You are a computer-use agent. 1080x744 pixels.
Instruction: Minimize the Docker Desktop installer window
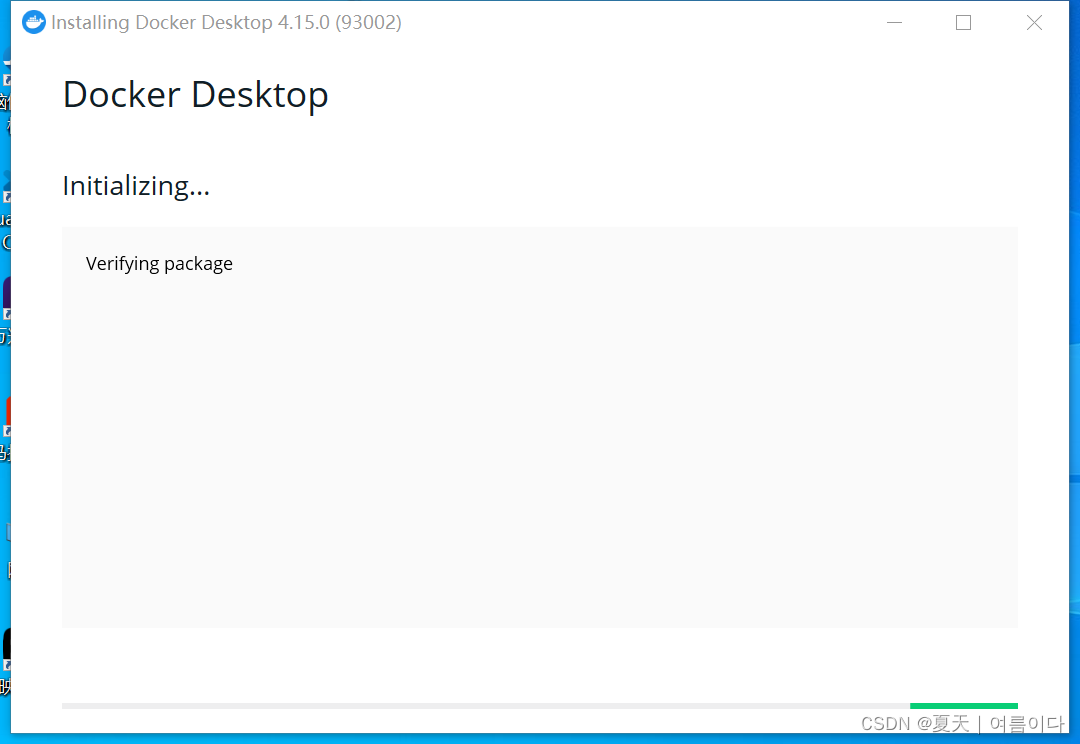(x=894, y=23)
